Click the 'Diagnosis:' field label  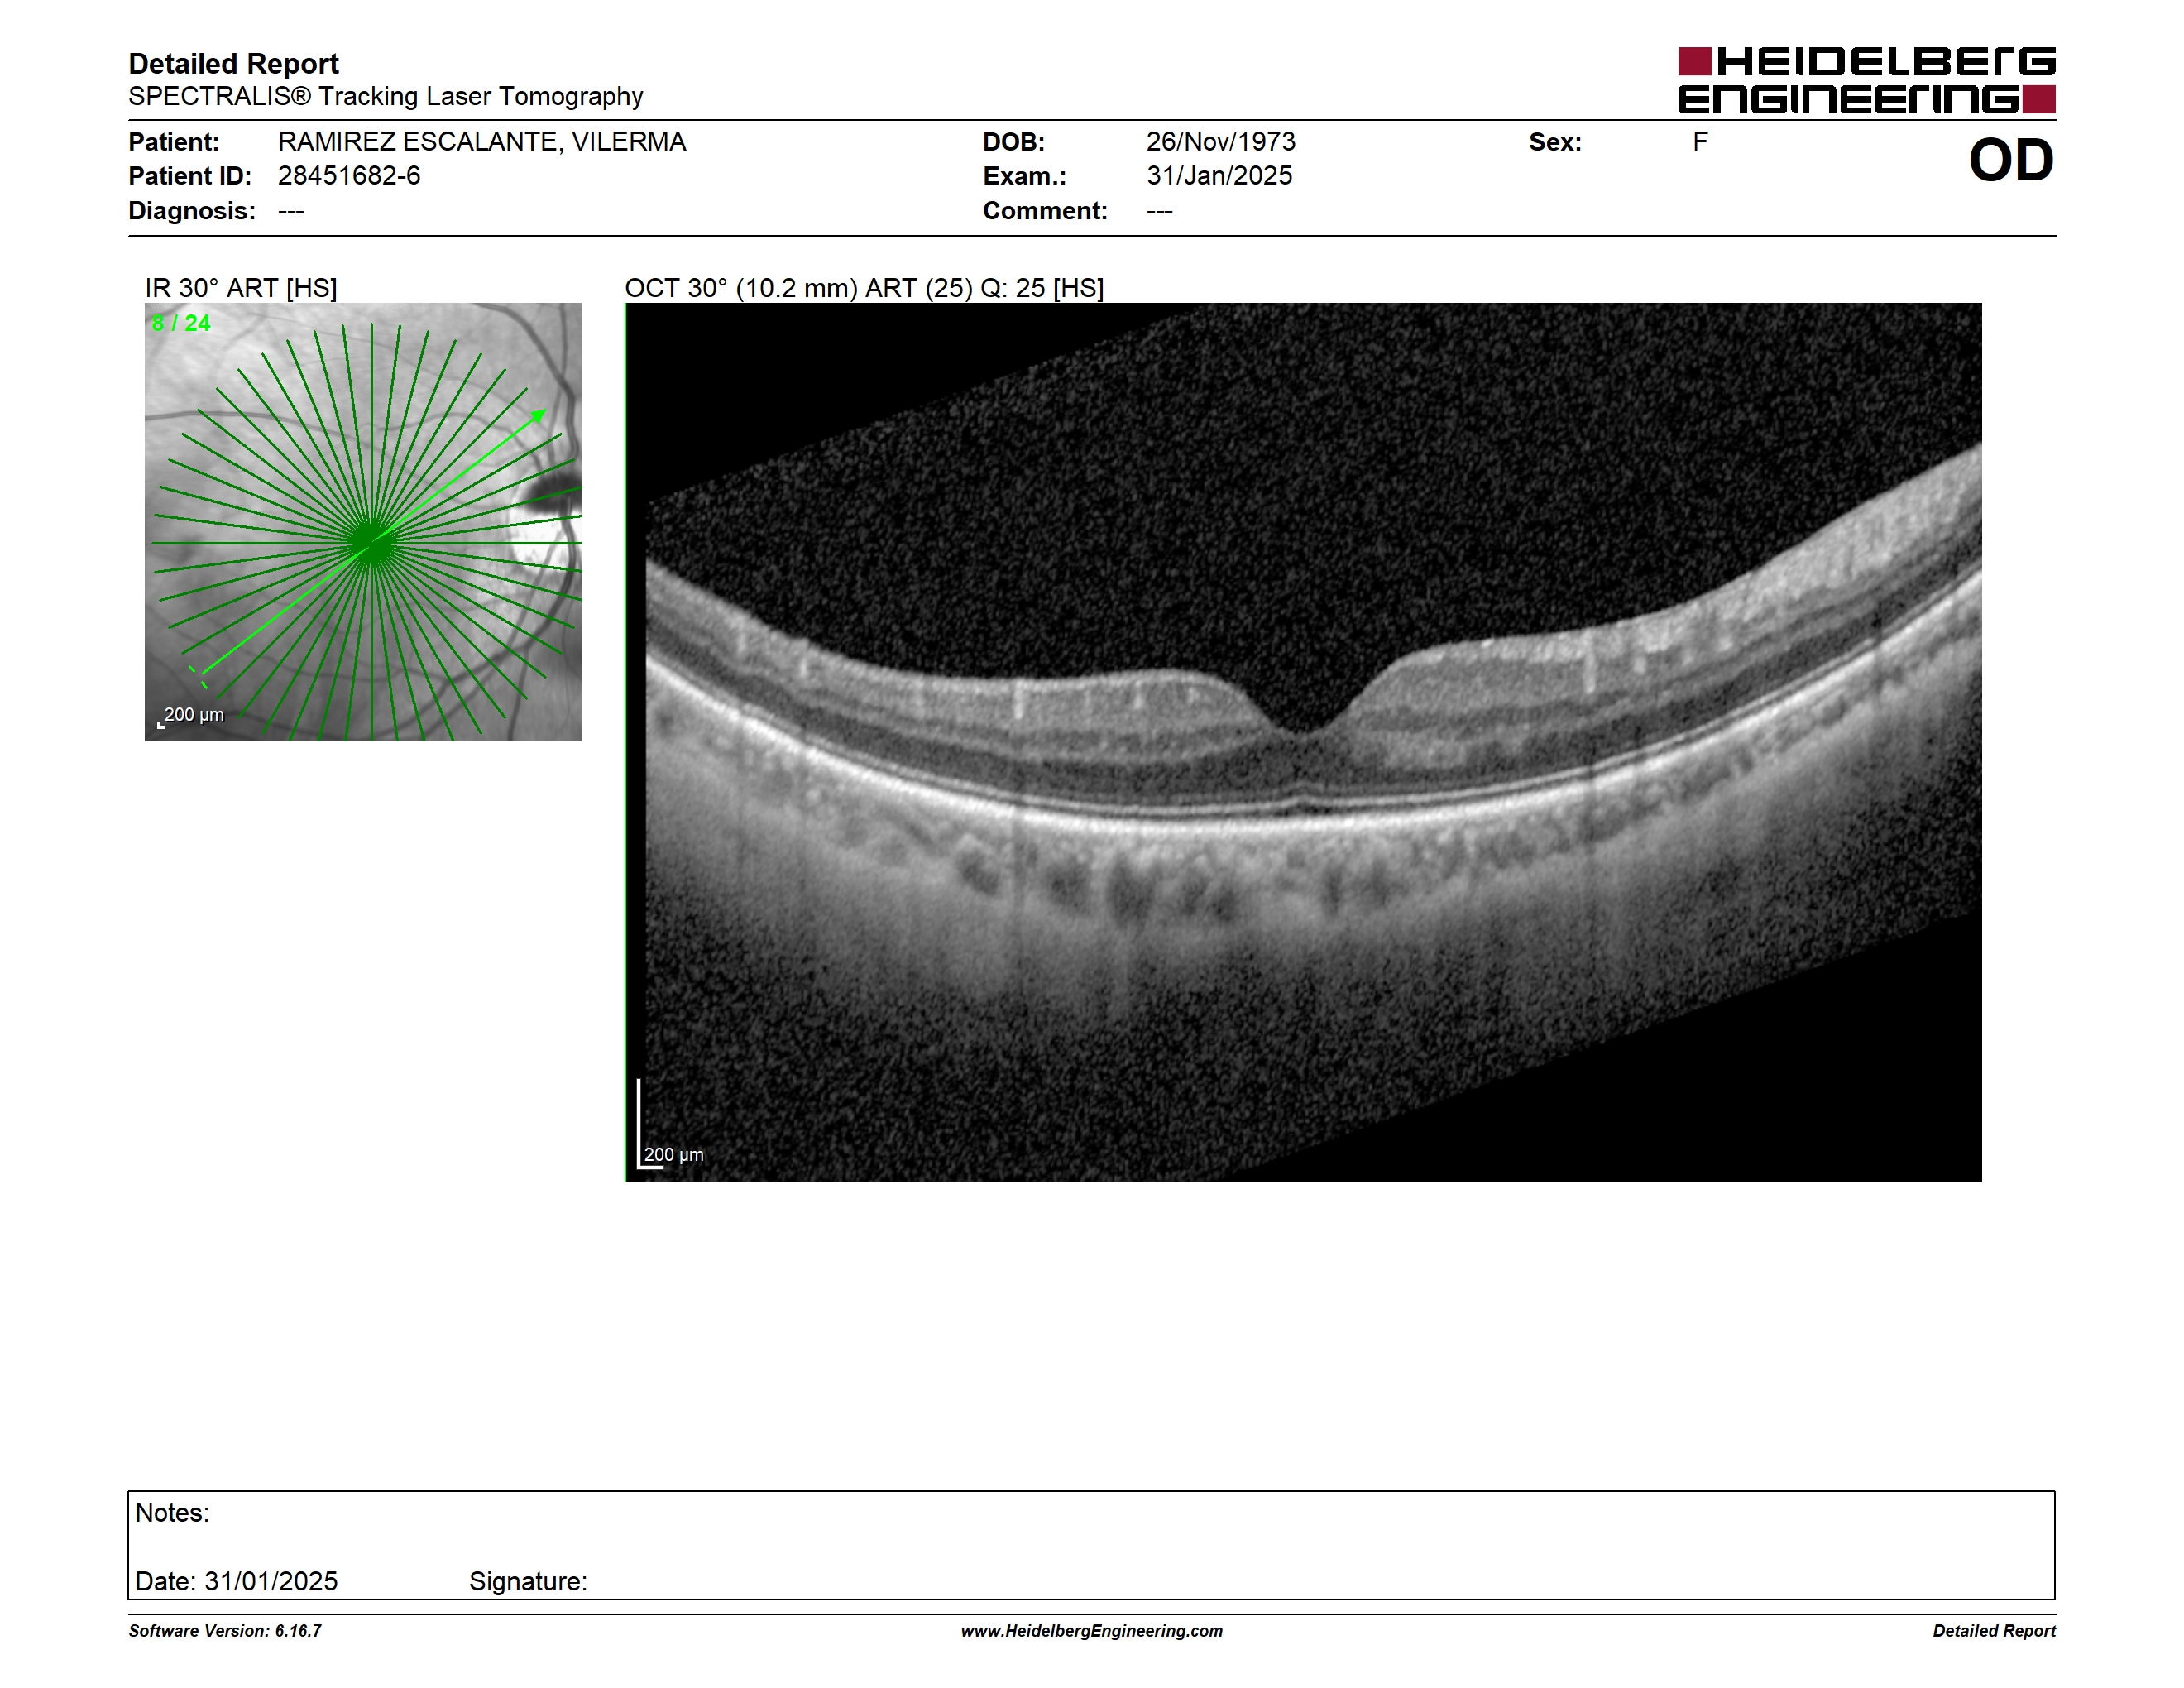[x=192, y=211]
